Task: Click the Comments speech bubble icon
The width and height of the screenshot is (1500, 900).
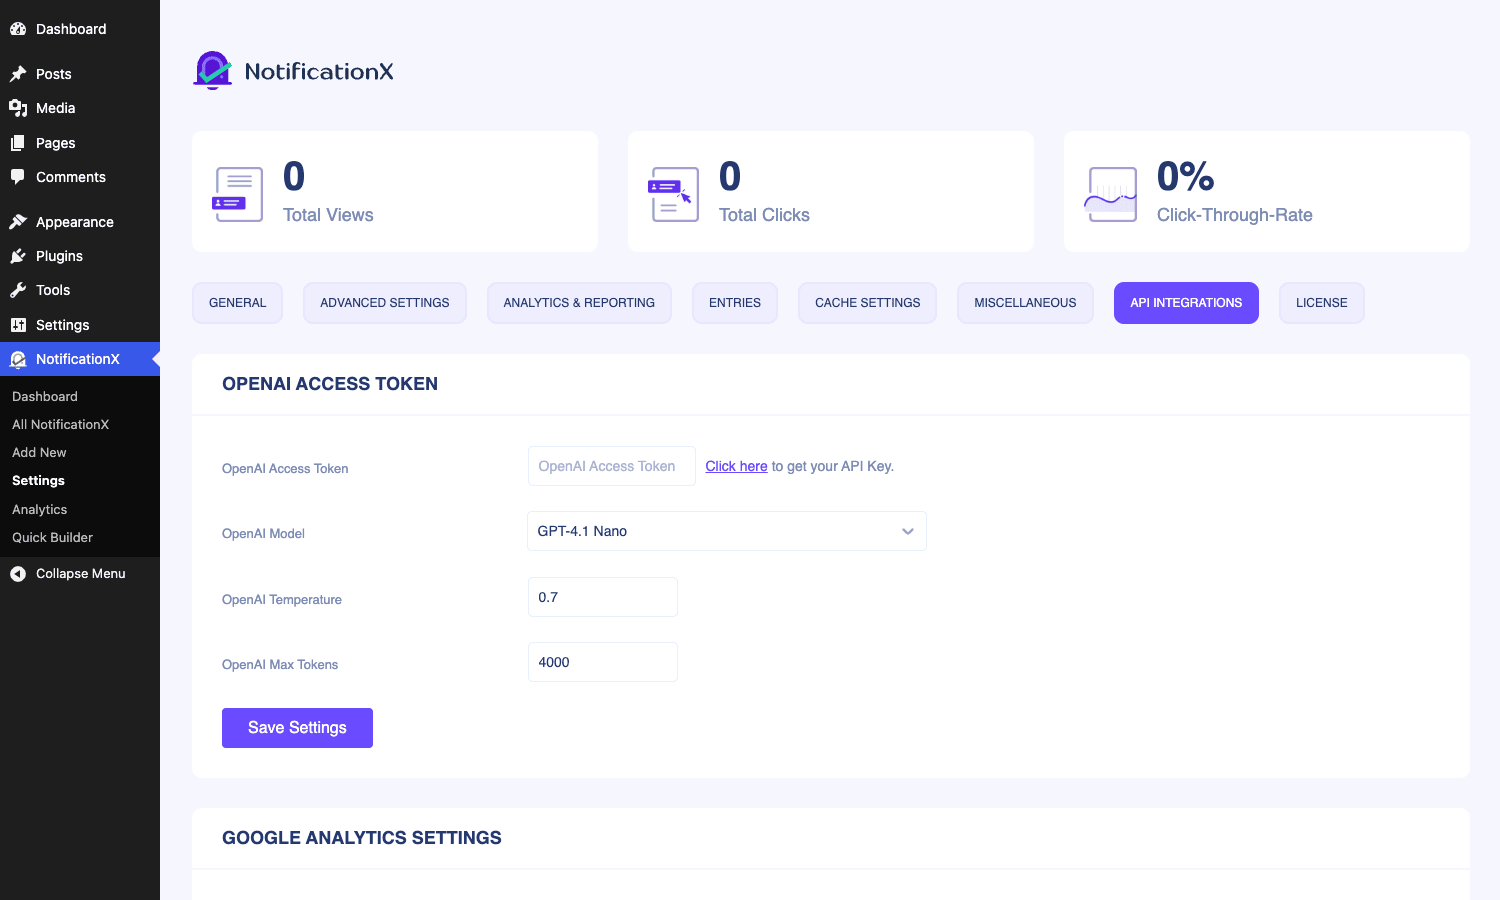Action: pos(18,177)
